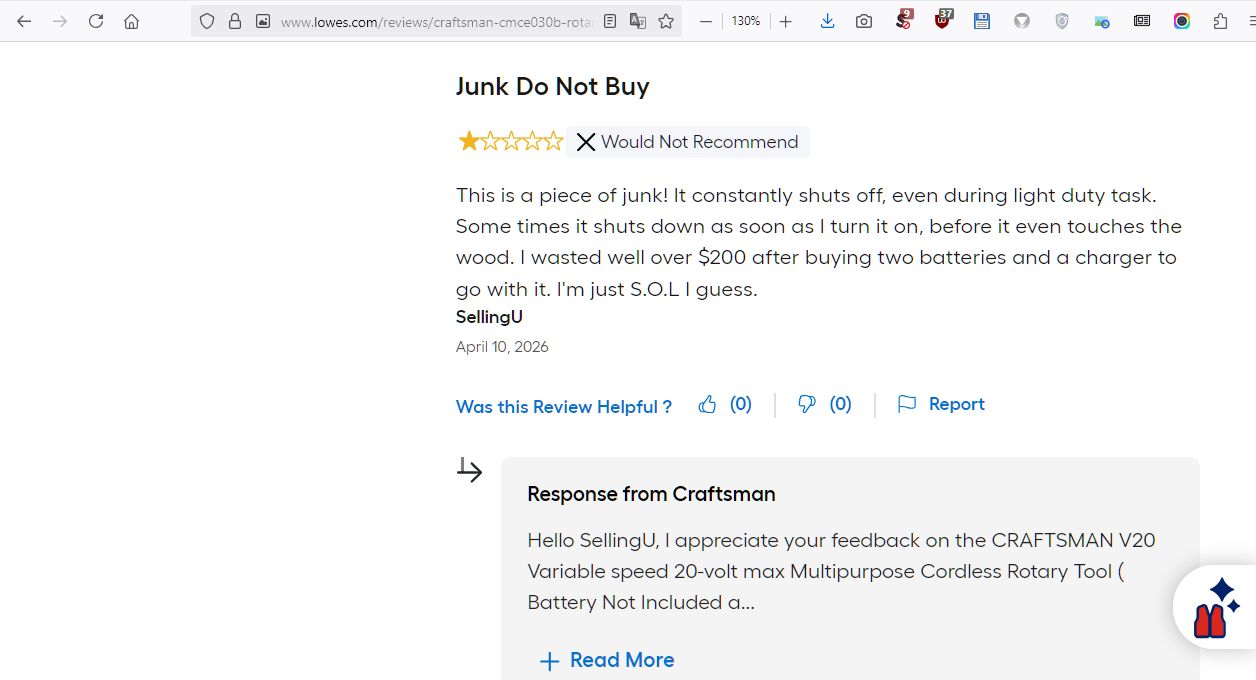Click the newspaper reader extension icon
This screenshot has height=680, width=1256.
(x=1142, y=21)
